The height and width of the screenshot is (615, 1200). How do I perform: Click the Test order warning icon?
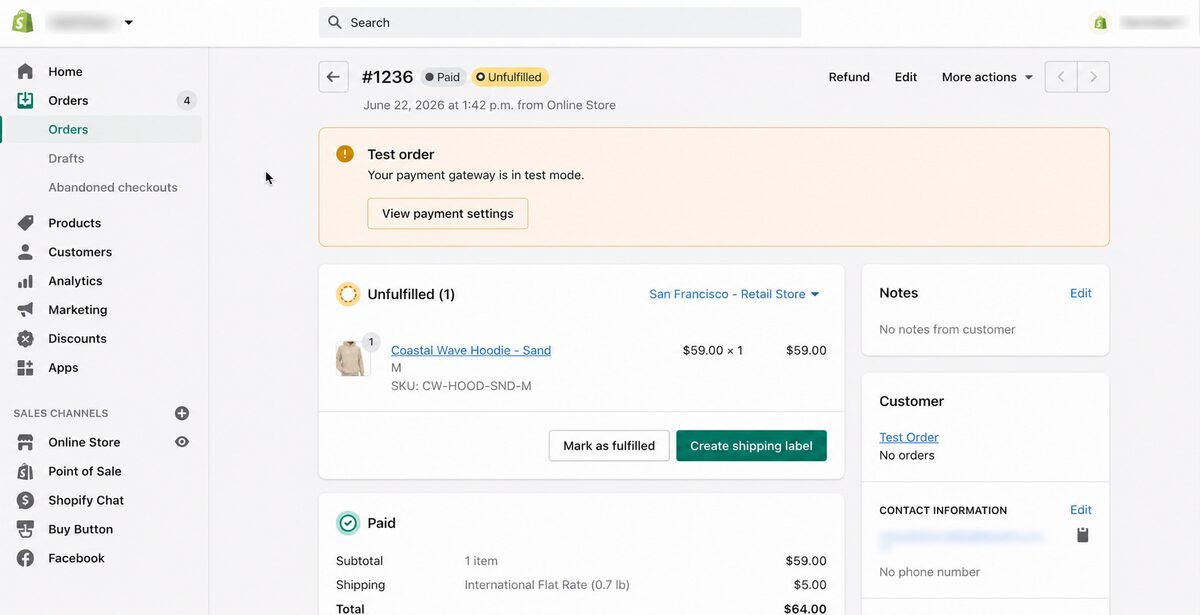(x=345, y=154)
